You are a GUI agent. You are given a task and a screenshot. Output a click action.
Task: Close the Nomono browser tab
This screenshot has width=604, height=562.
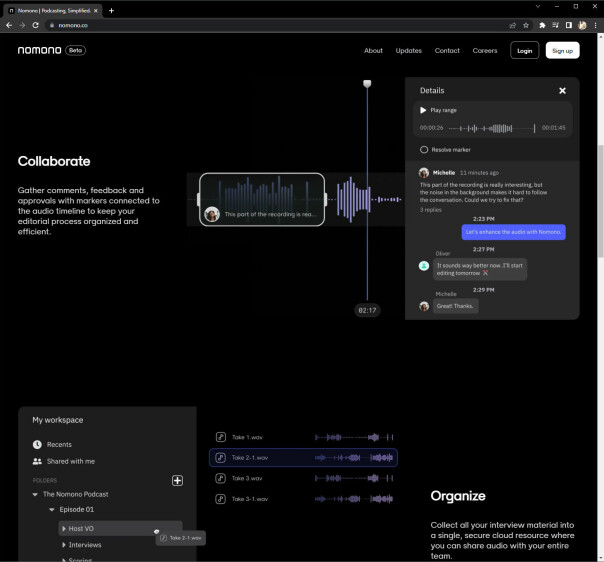96,11
